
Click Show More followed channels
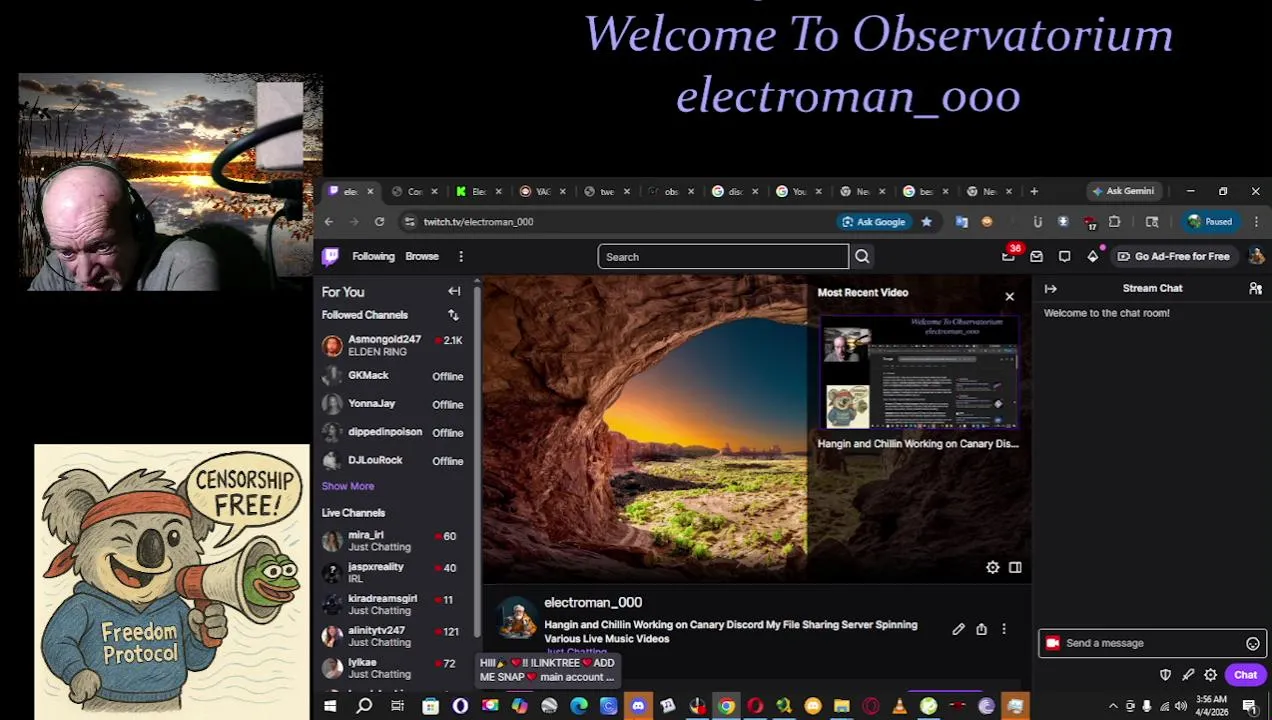348,487
